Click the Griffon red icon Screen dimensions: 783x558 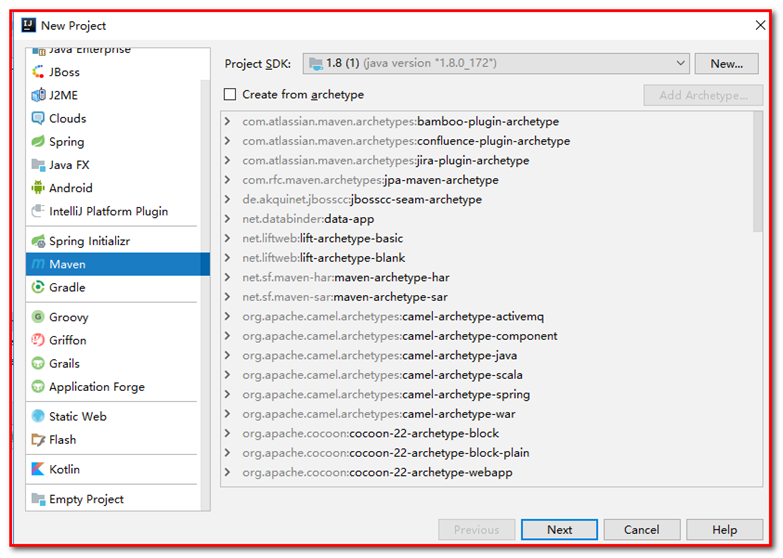coord(38,340)
